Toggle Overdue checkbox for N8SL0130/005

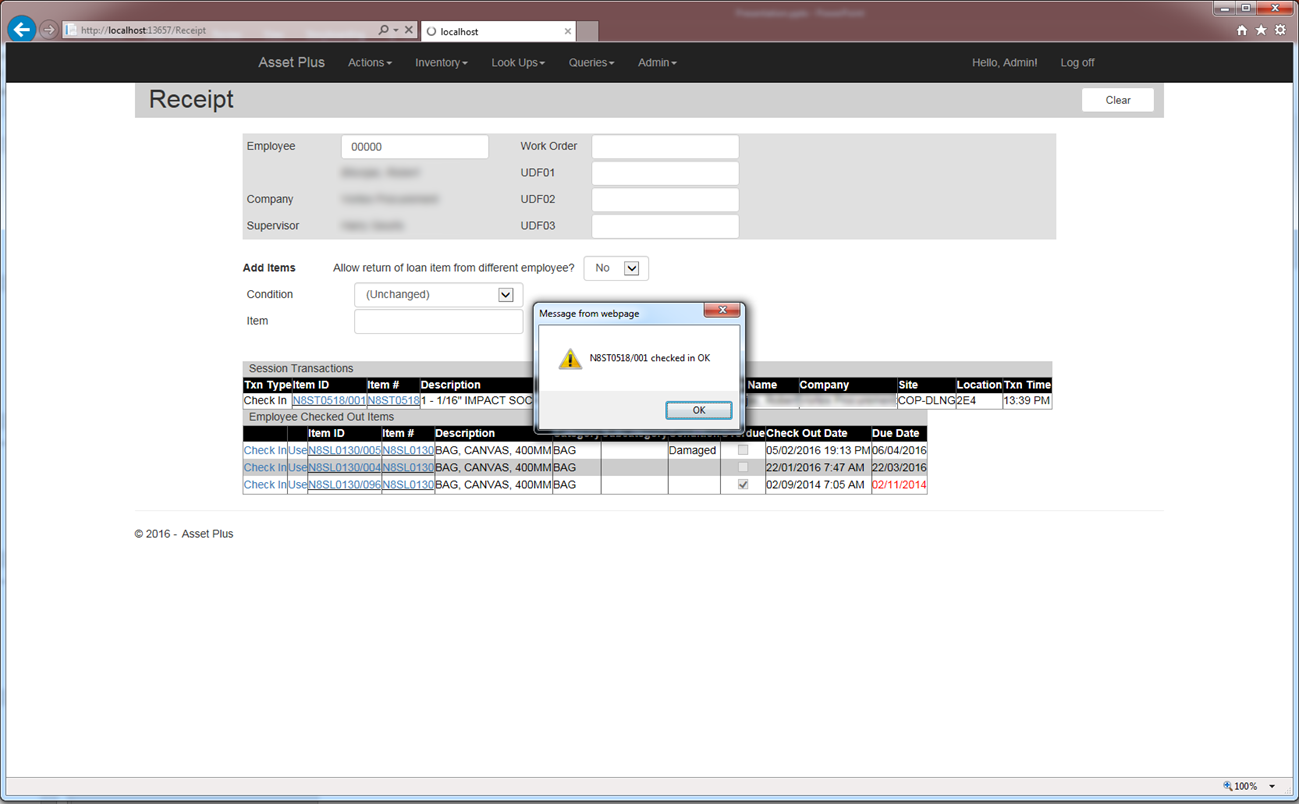tap(743, 450)
